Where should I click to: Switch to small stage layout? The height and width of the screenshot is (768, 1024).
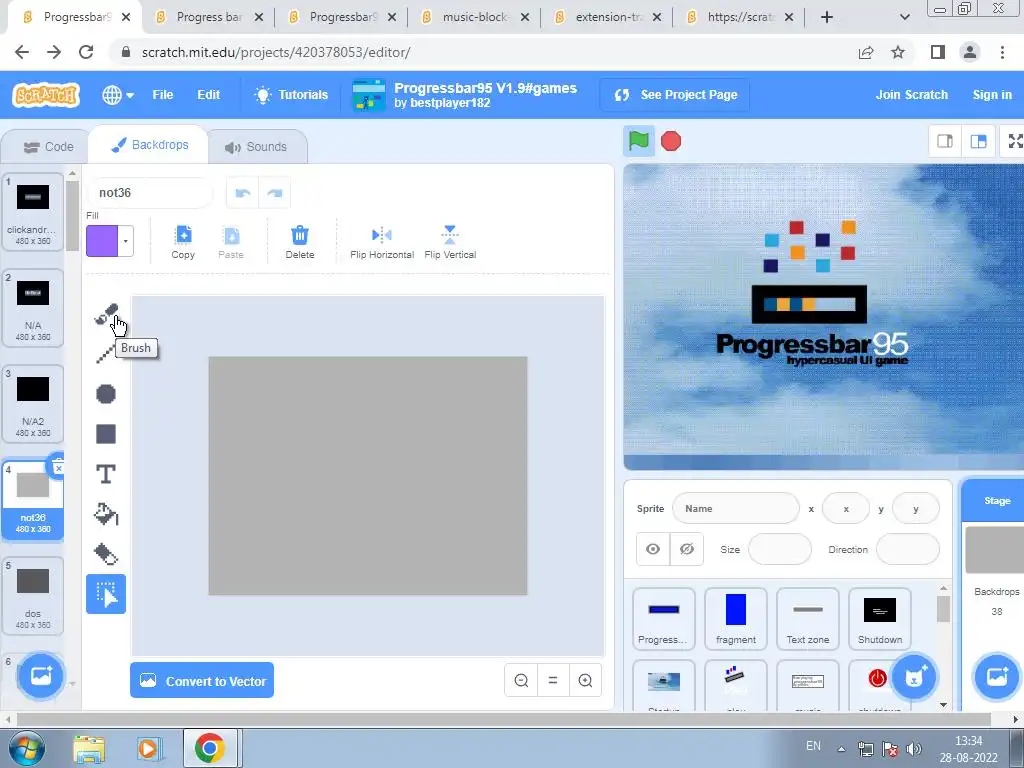click(x=945, y=141)
